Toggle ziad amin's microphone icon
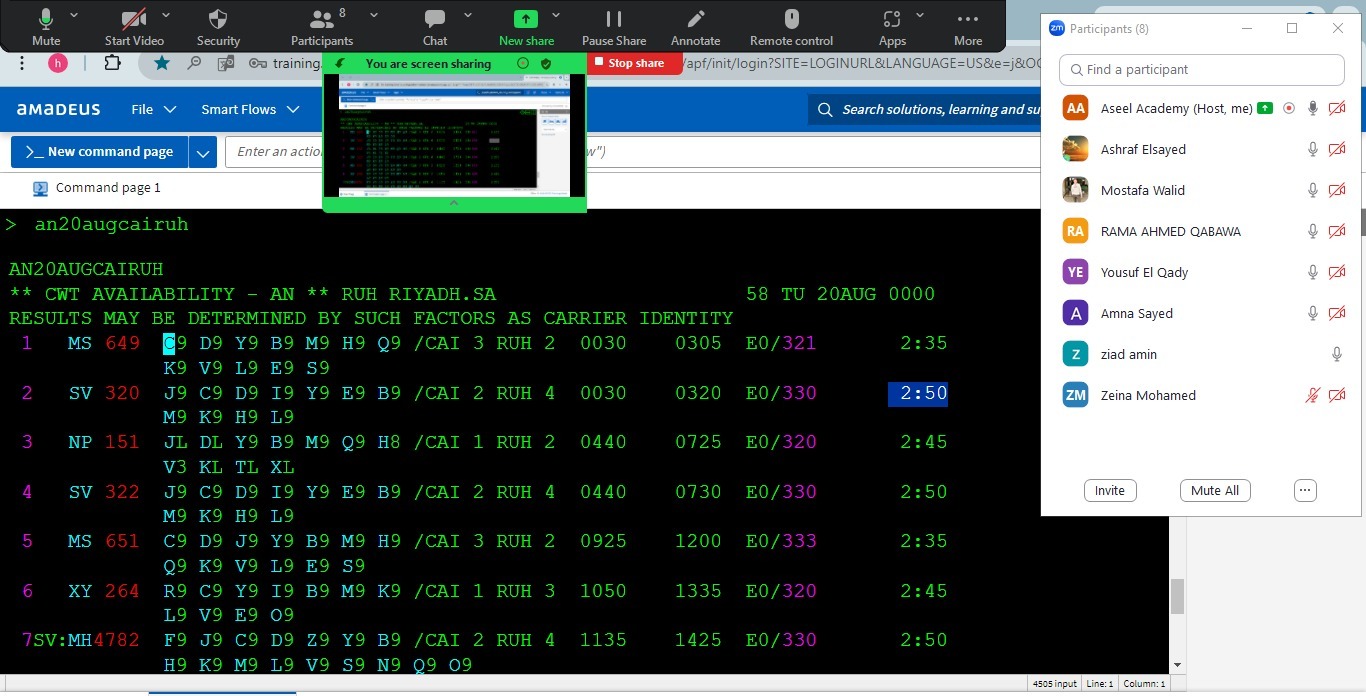The image size is (1366, 696). (x=1336, y=354)
